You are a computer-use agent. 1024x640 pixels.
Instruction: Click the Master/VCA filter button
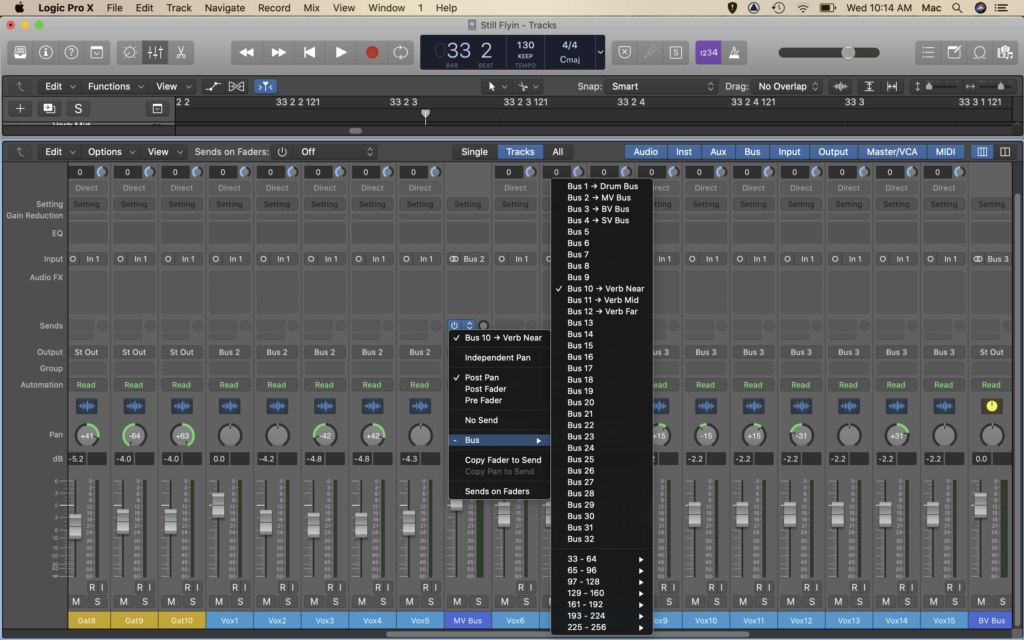click(x=891, y=151)
